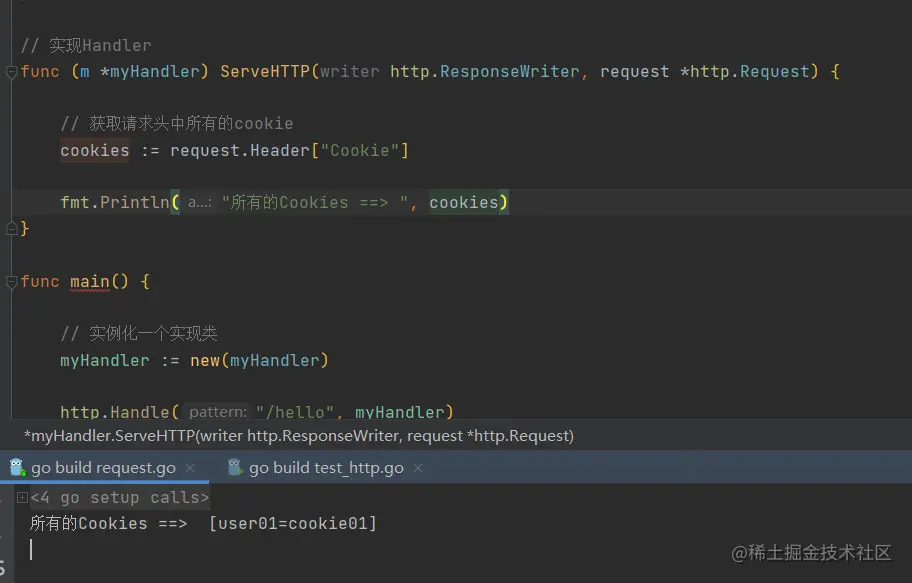Click the Go gopher icon on request.go tab
Viewport: 912px width, 583px height.
click(x=17, y=467)
